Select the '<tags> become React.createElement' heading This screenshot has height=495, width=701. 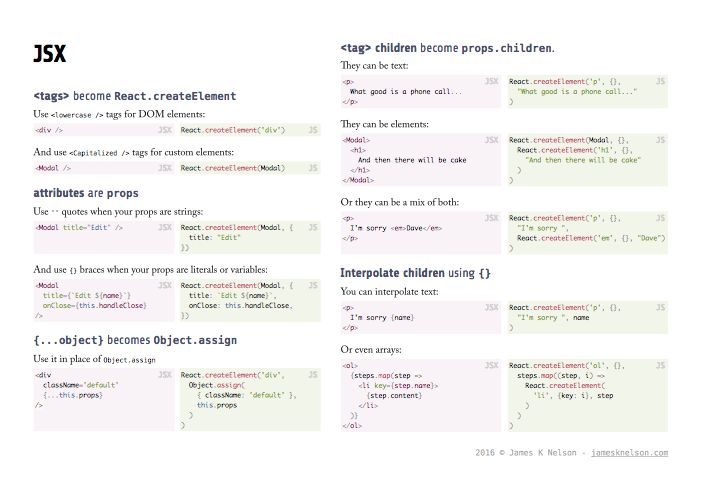(x=135, y=96)
